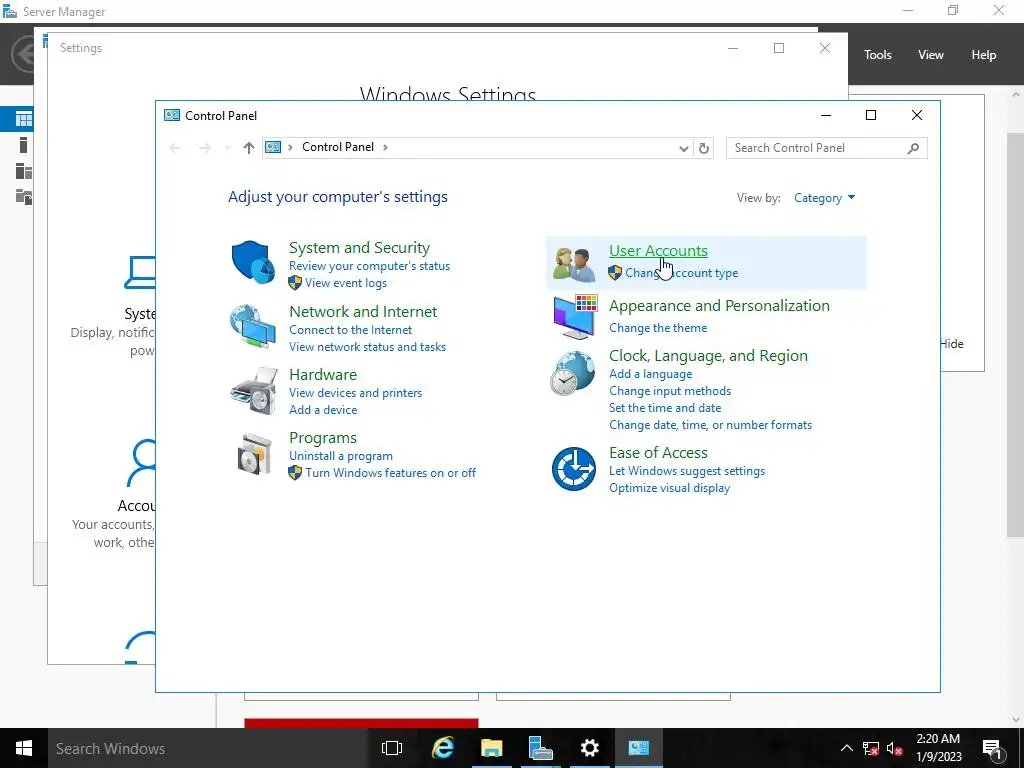The width and height of the screenshot is (1024, 768).
Task: Open the Windows Start menu
Action: (24, 748)
